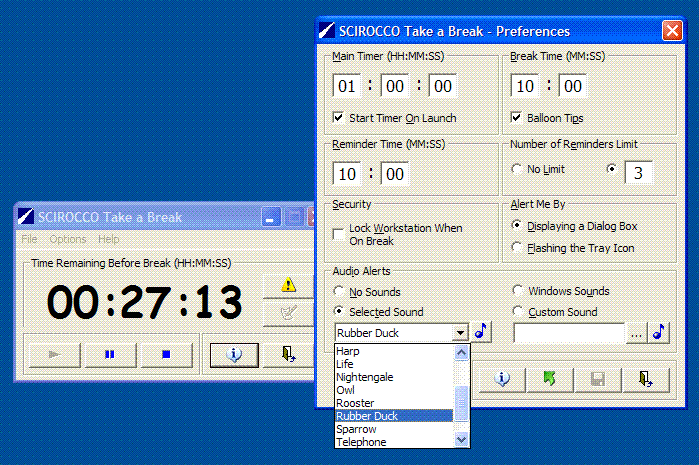This screenshot has height=465, width=699.
Task: Open the info button in Preferences
Action: 502,379
